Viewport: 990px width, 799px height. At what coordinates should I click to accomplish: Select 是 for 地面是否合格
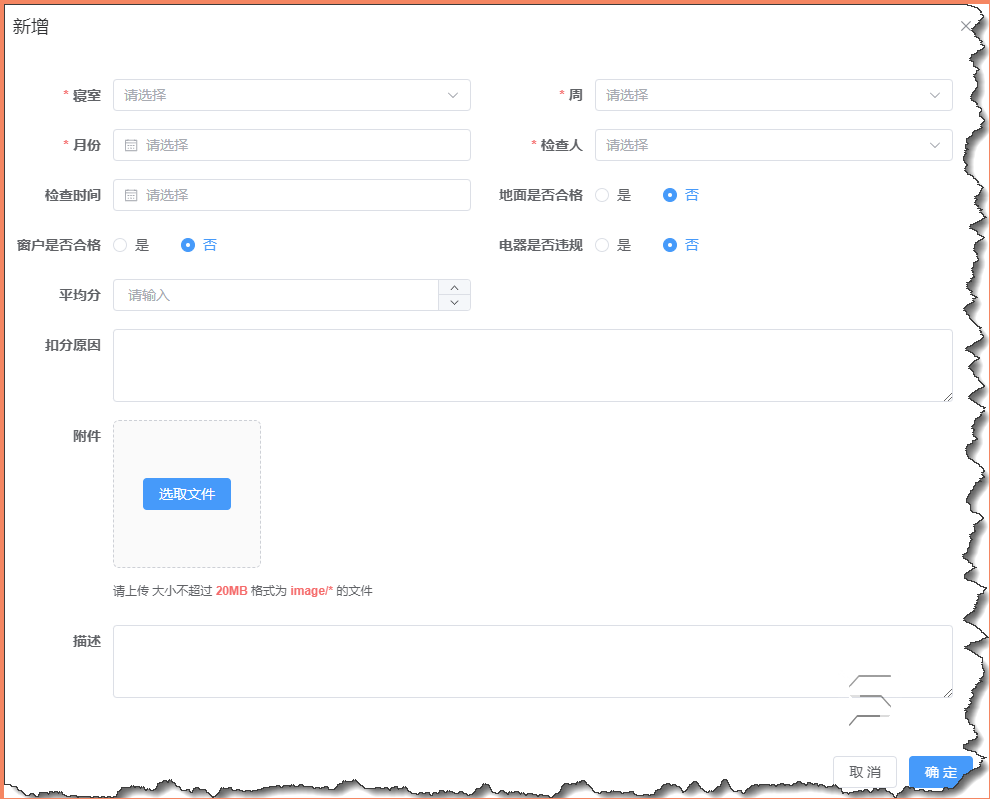click(x=602, y=194)
